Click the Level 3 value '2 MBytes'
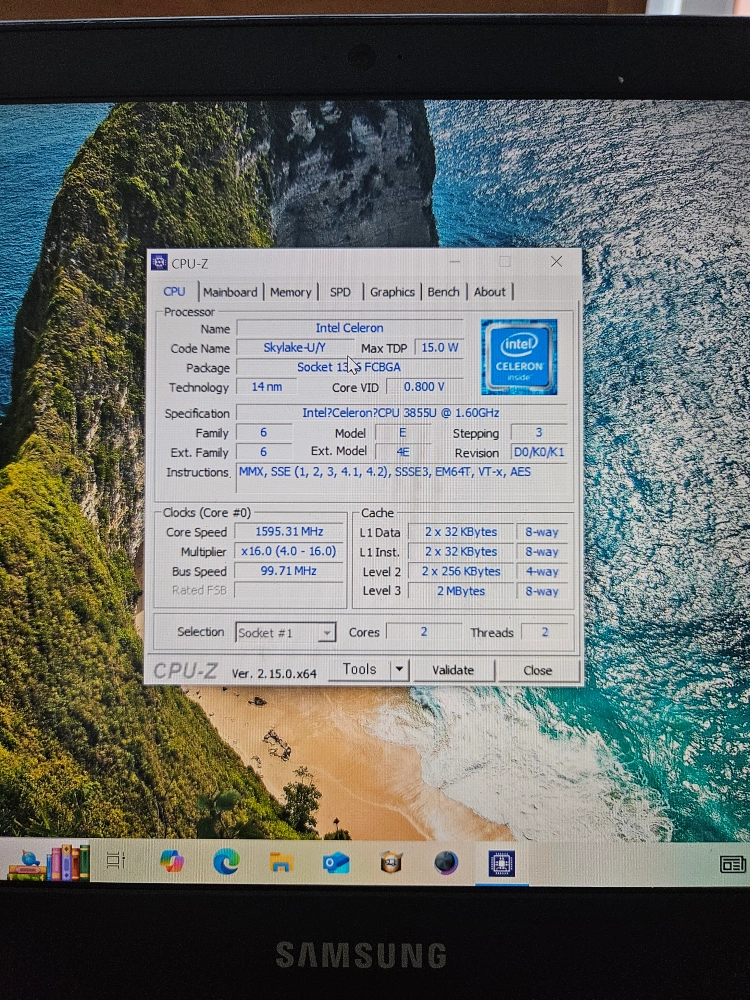This screenshot has width=750, height=1000. point(460,591)
